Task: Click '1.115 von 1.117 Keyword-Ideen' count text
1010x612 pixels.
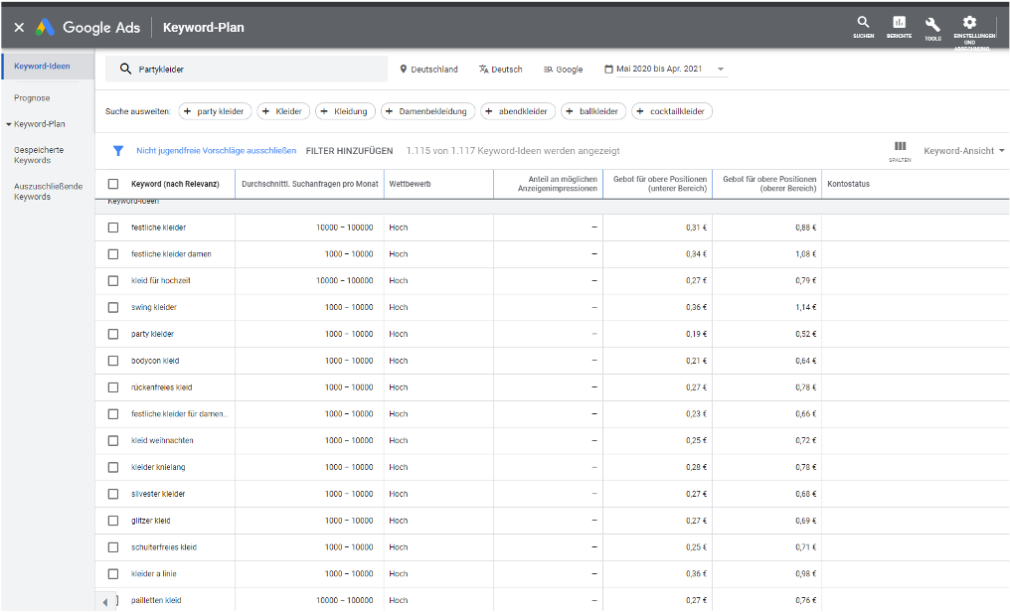Action: (x=513, y=151)
